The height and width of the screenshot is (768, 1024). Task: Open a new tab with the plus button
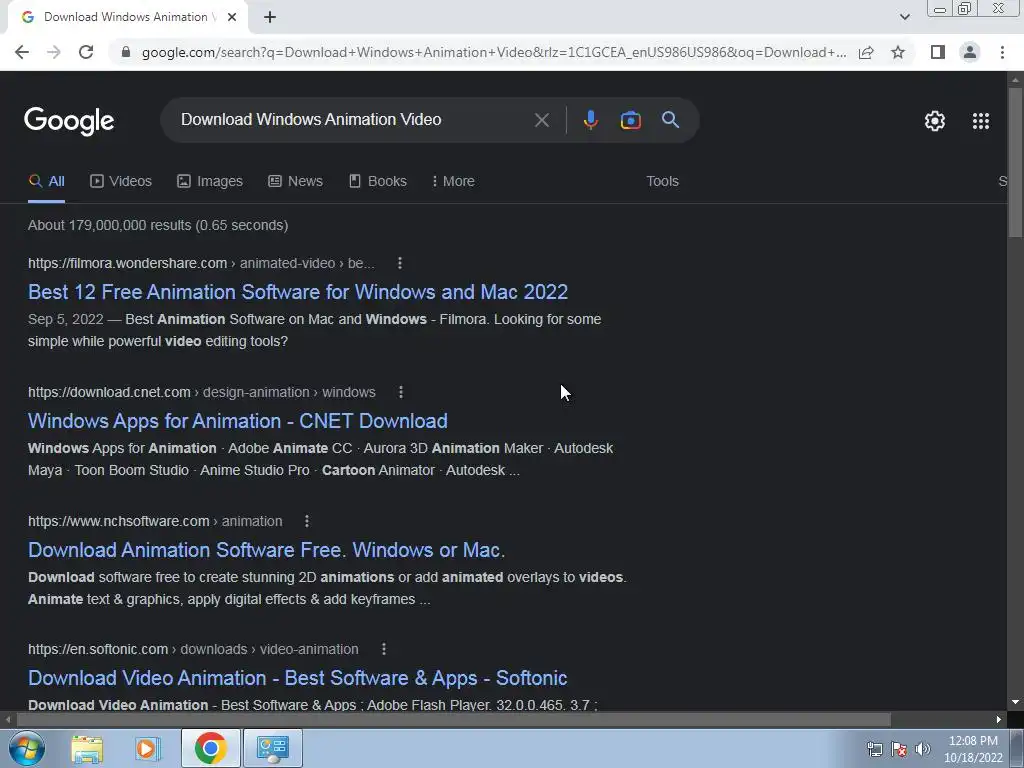click(x=270, y=18)
